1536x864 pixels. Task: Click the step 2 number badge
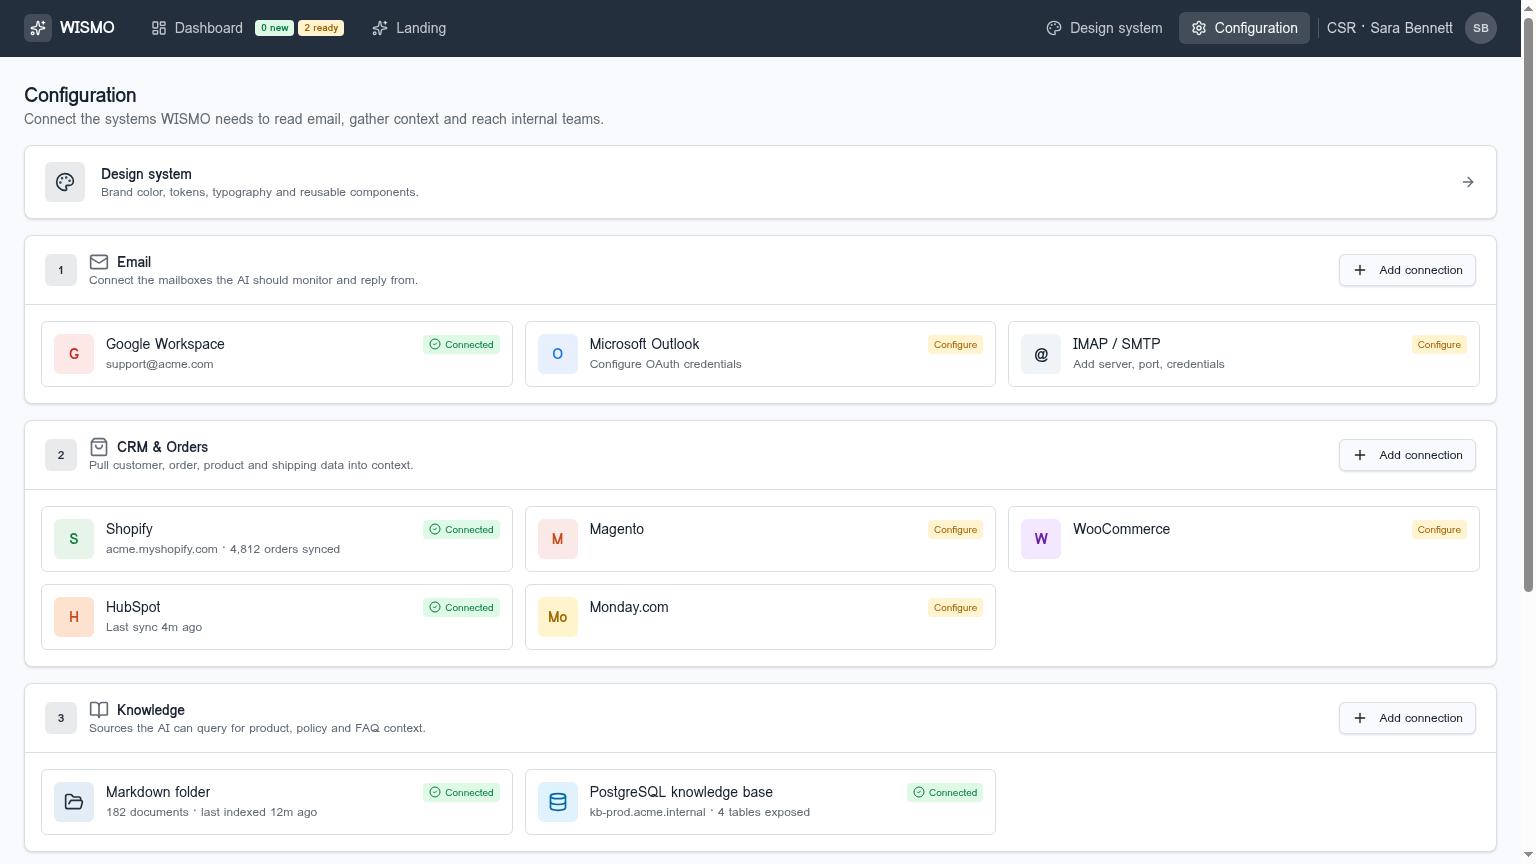(x=61, y=455)
